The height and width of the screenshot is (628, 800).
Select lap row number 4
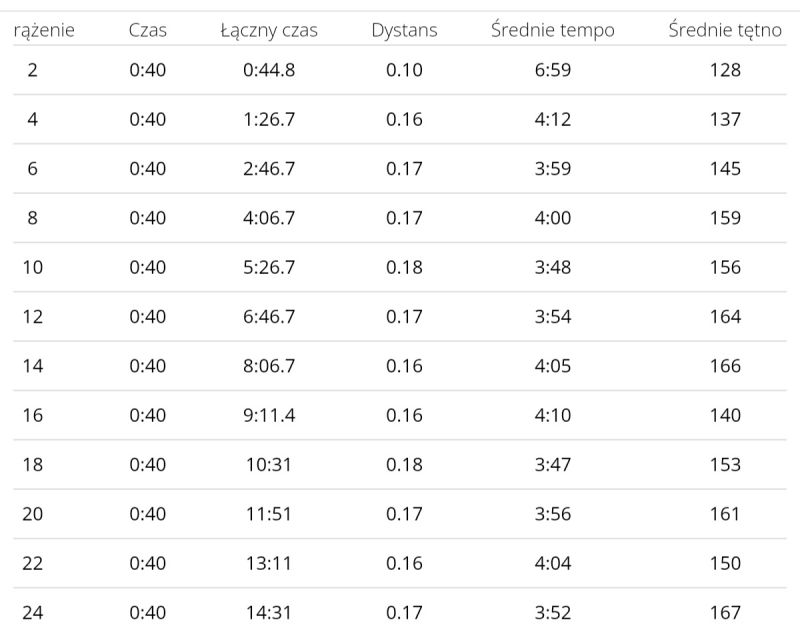[399, 119]
